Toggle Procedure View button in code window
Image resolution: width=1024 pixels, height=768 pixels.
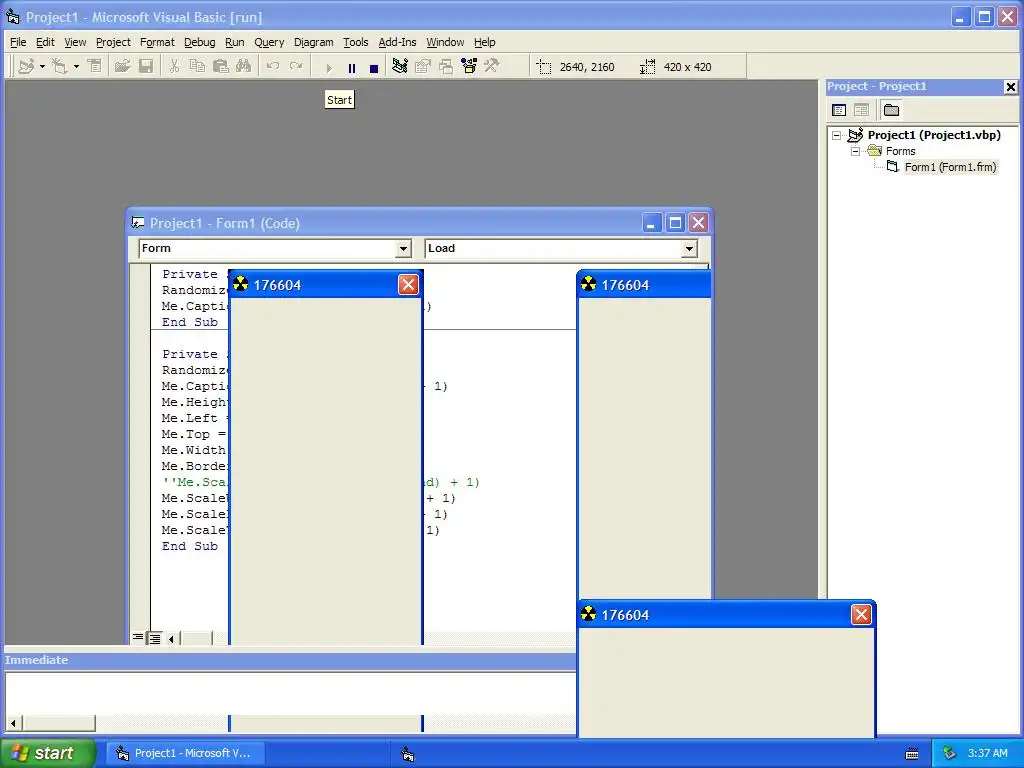point(138,638)
